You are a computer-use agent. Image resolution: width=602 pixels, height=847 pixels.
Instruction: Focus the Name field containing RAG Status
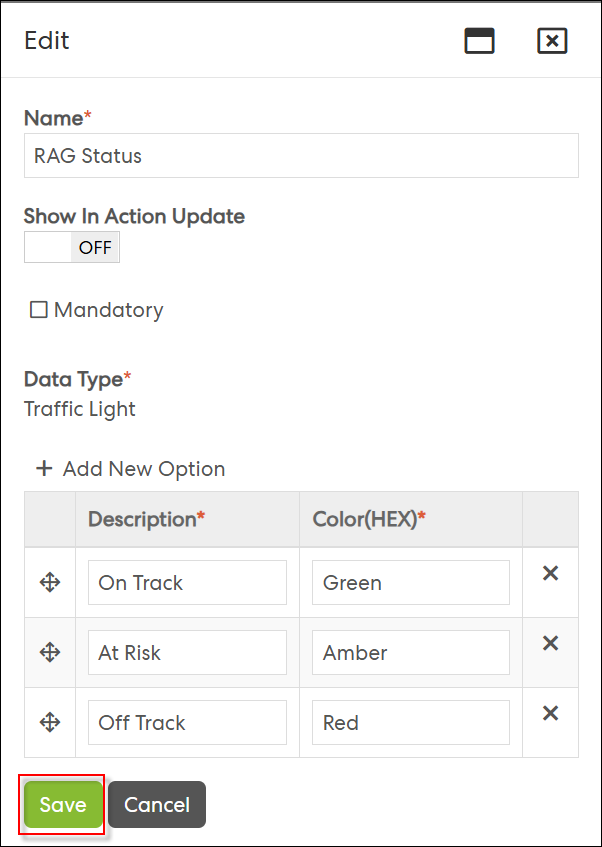coord(301,156)
